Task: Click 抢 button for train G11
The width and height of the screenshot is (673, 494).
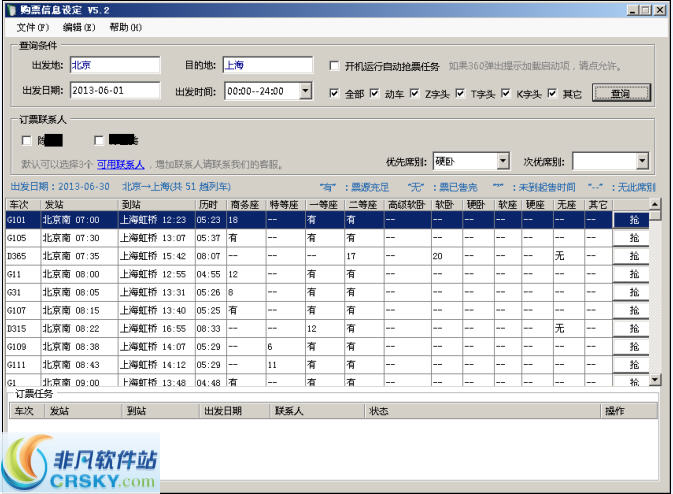Action: click(631, 274)
